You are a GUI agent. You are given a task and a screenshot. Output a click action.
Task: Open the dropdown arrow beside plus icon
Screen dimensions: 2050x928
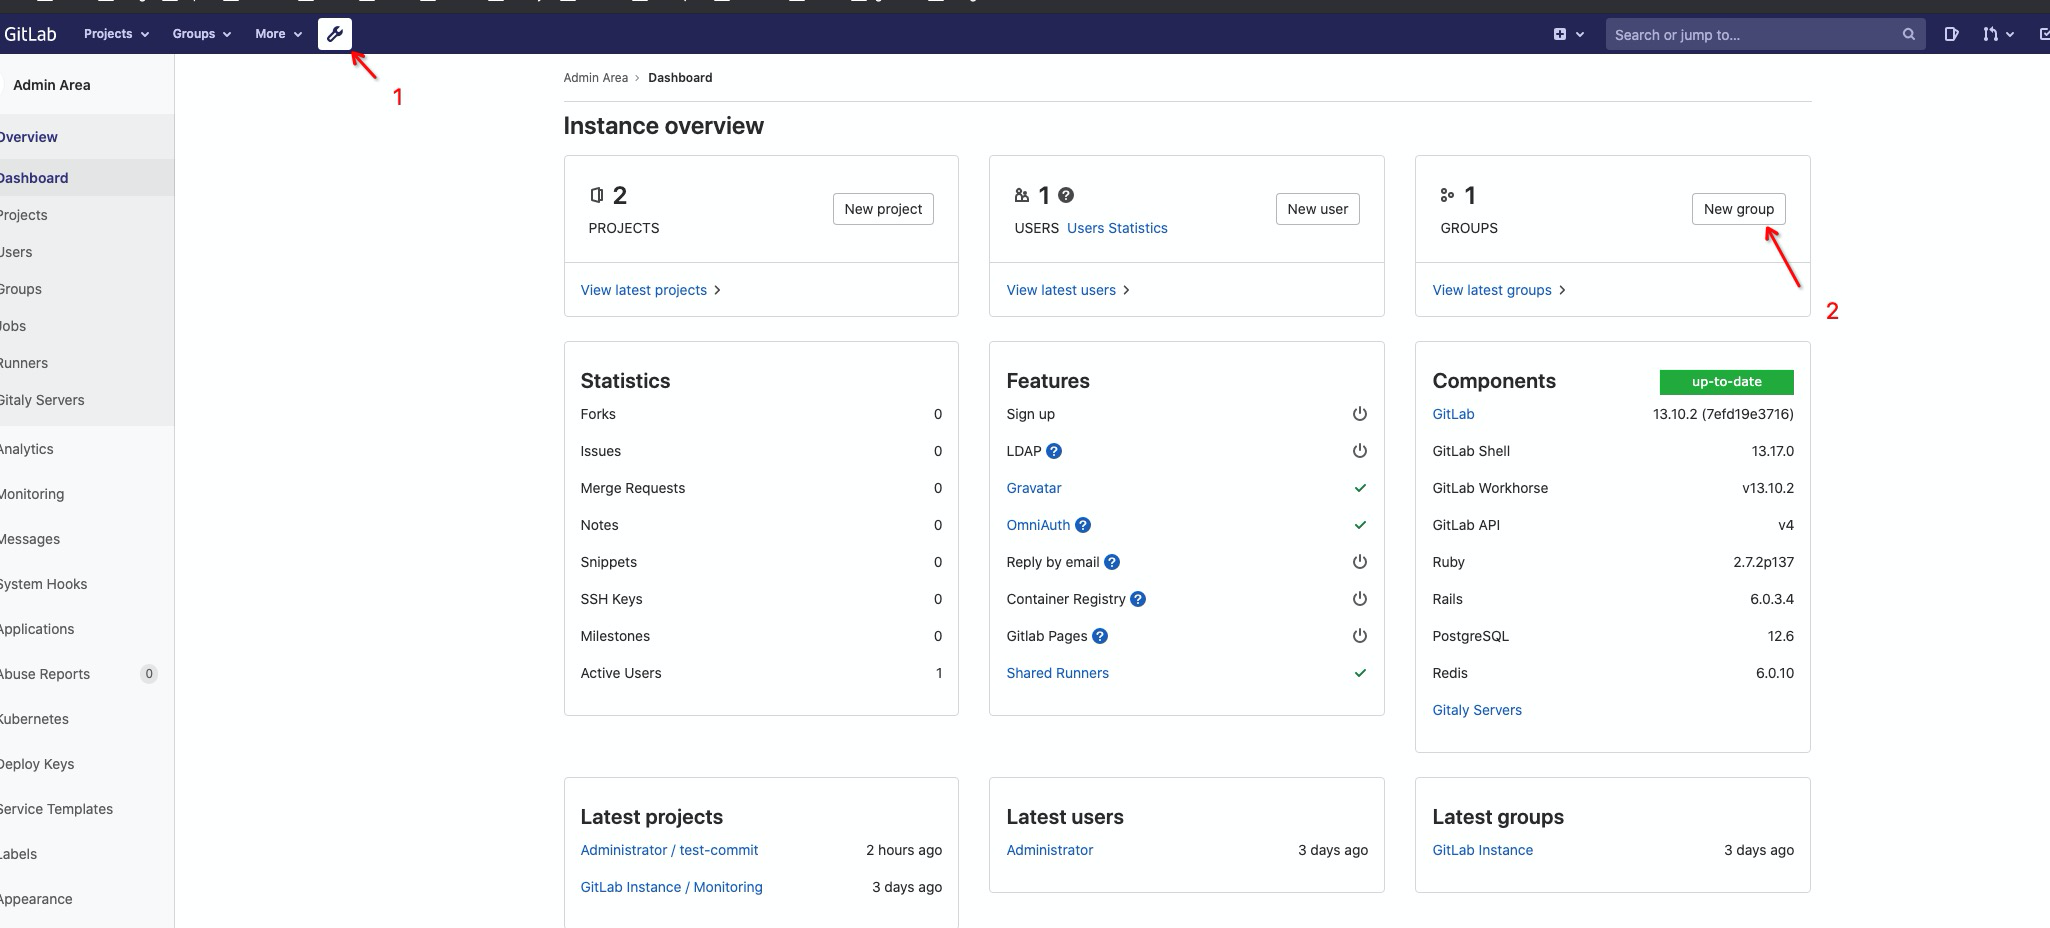(x=1580, y=34)
